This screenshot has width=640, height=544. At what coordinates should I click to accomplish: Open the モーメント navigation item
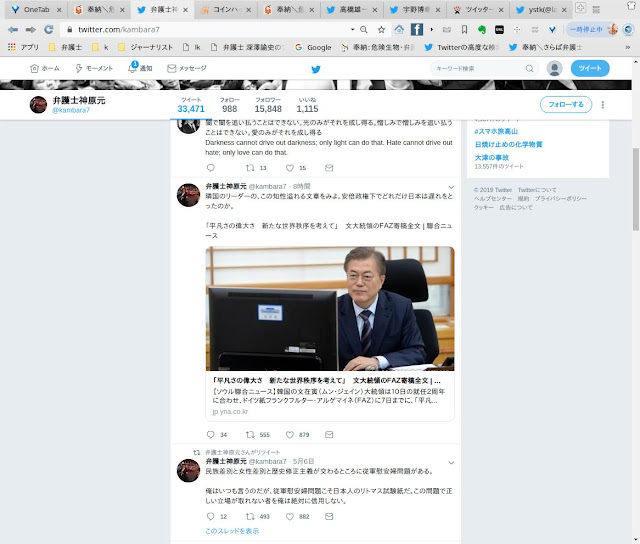click(94, 68)
